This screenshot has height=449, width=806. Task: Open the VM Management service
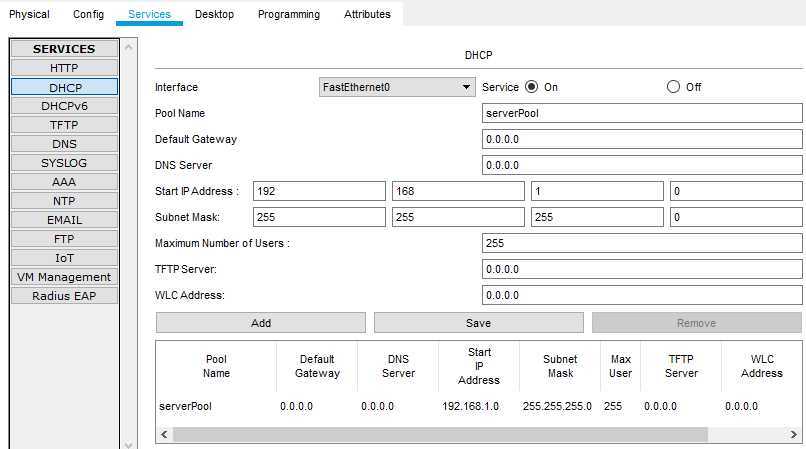click(x=64, y=277)
